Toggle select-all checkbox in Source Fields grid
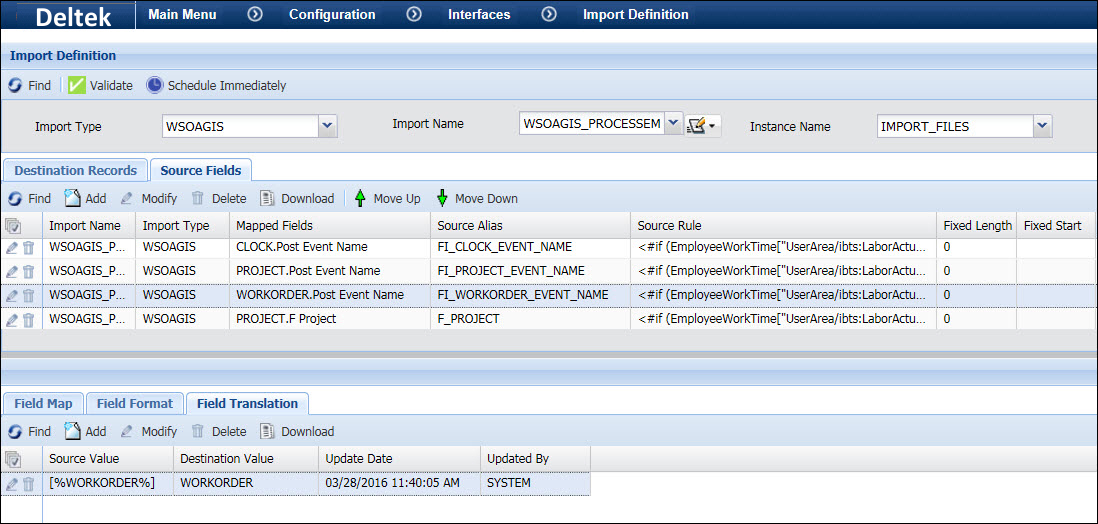 (13, 226)
